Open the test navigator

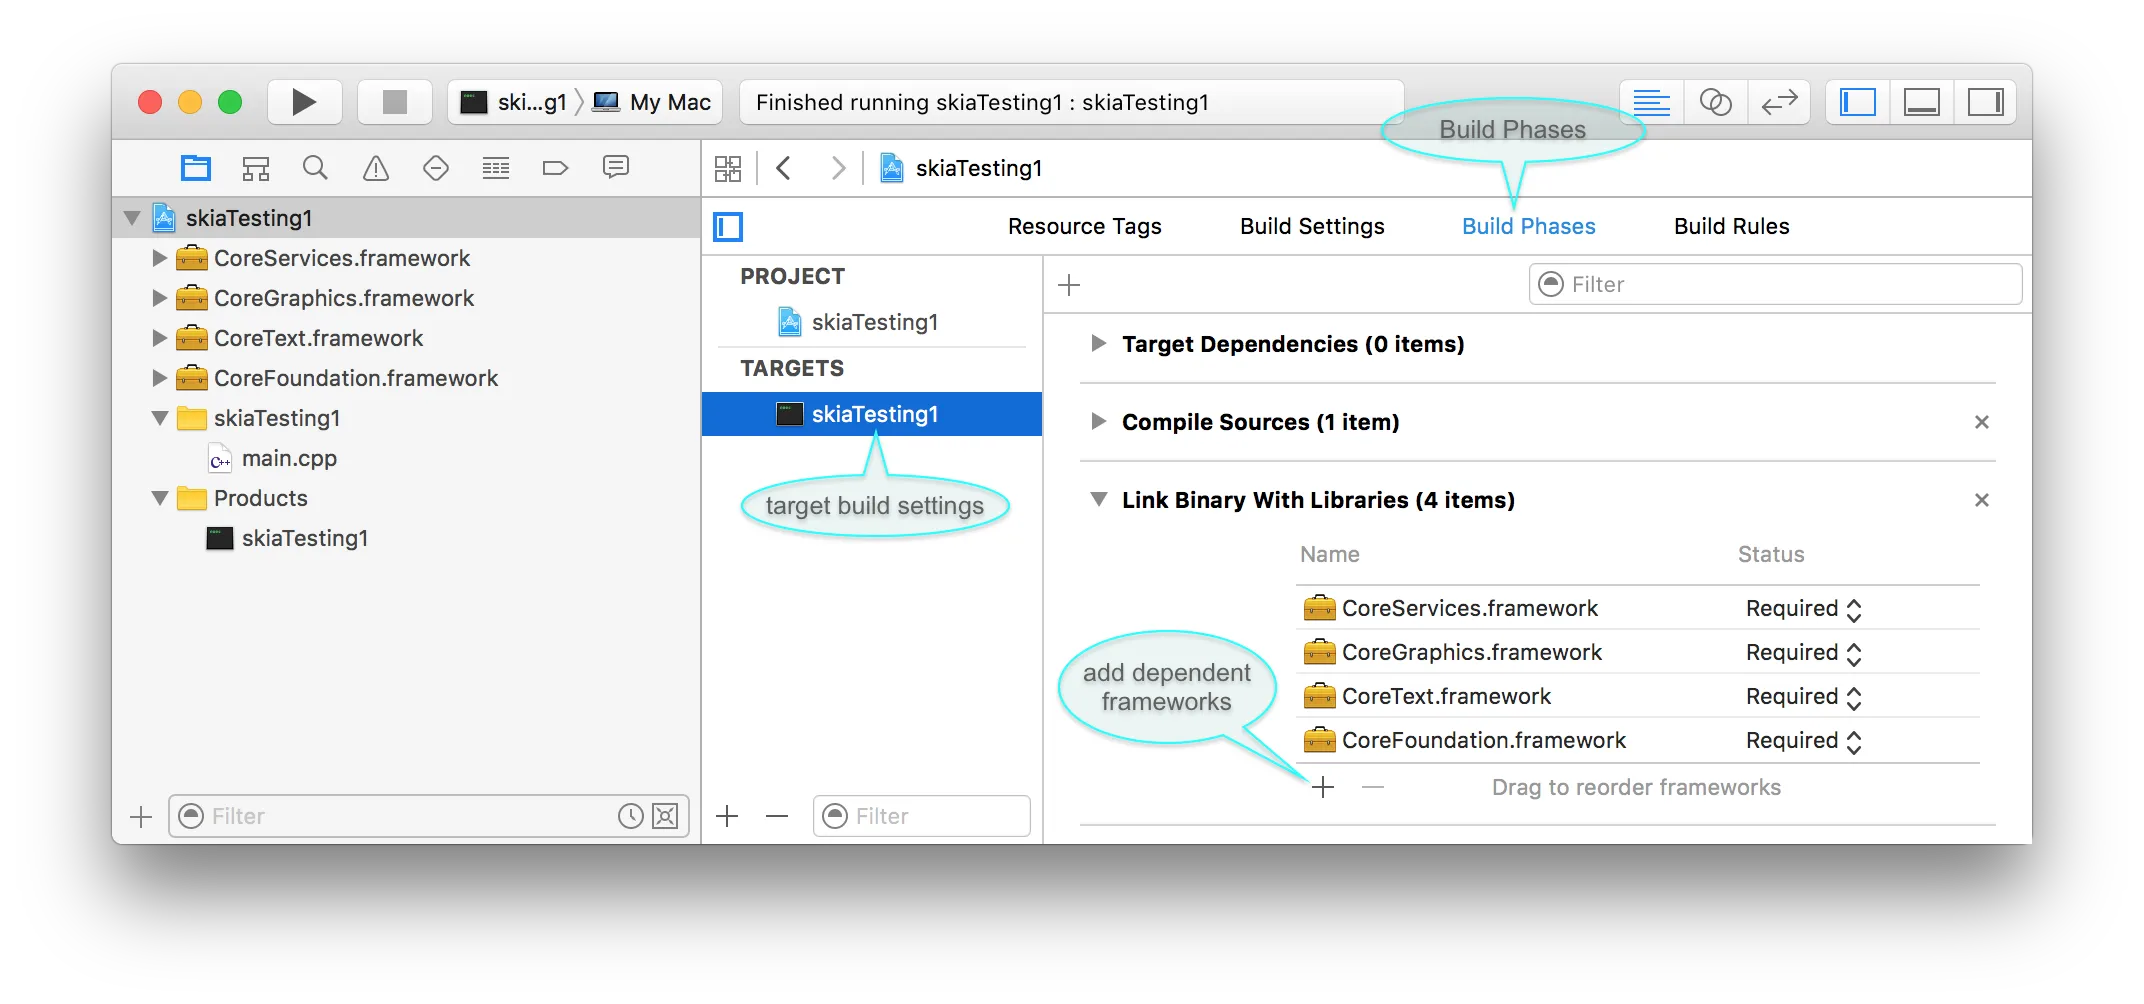(x=436, y=168)
